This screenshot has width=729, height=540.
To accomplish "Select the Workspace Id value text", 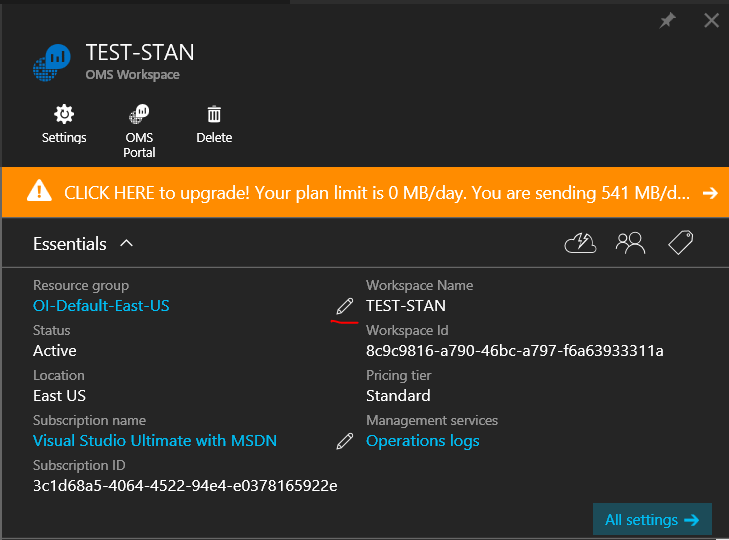I will point(515,351).
